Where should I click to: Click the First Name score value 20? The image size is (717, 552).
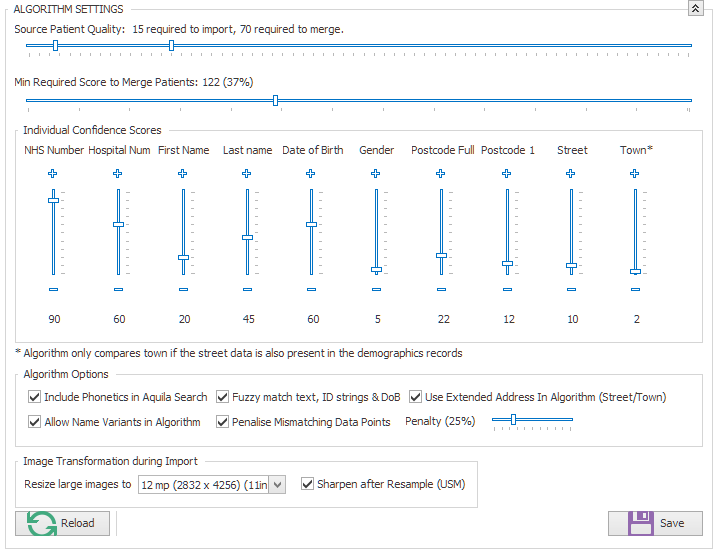pyautogui.click(x=184, y=319)
